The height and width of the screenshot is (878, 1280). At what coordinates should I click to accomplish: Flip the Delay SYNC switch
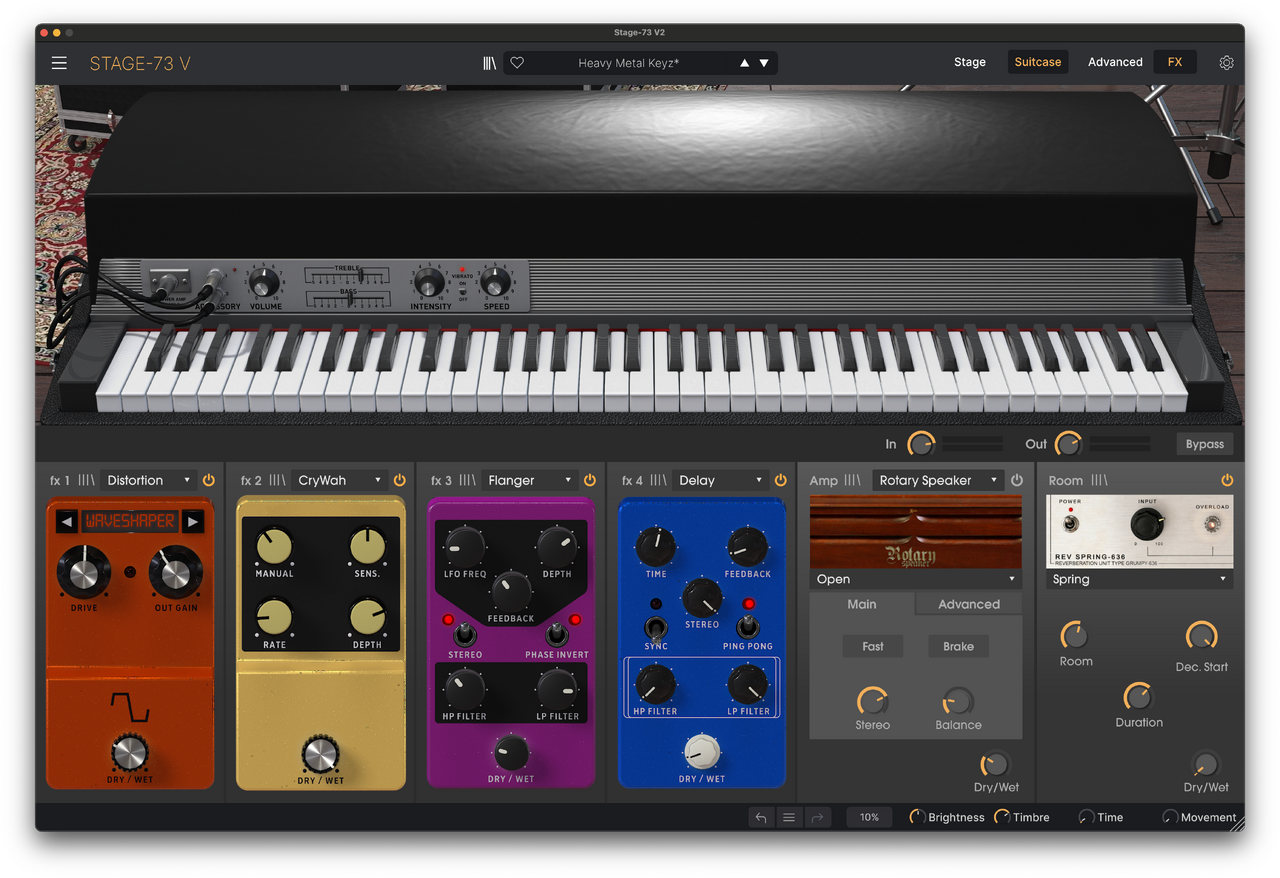(656, 627)
